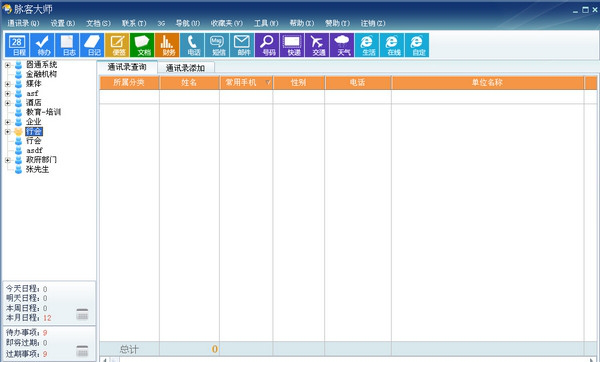Screen dimensions: 600x376
Task: Open the 自定 custom browser shortcut
Action: click(x=417, y=45)
